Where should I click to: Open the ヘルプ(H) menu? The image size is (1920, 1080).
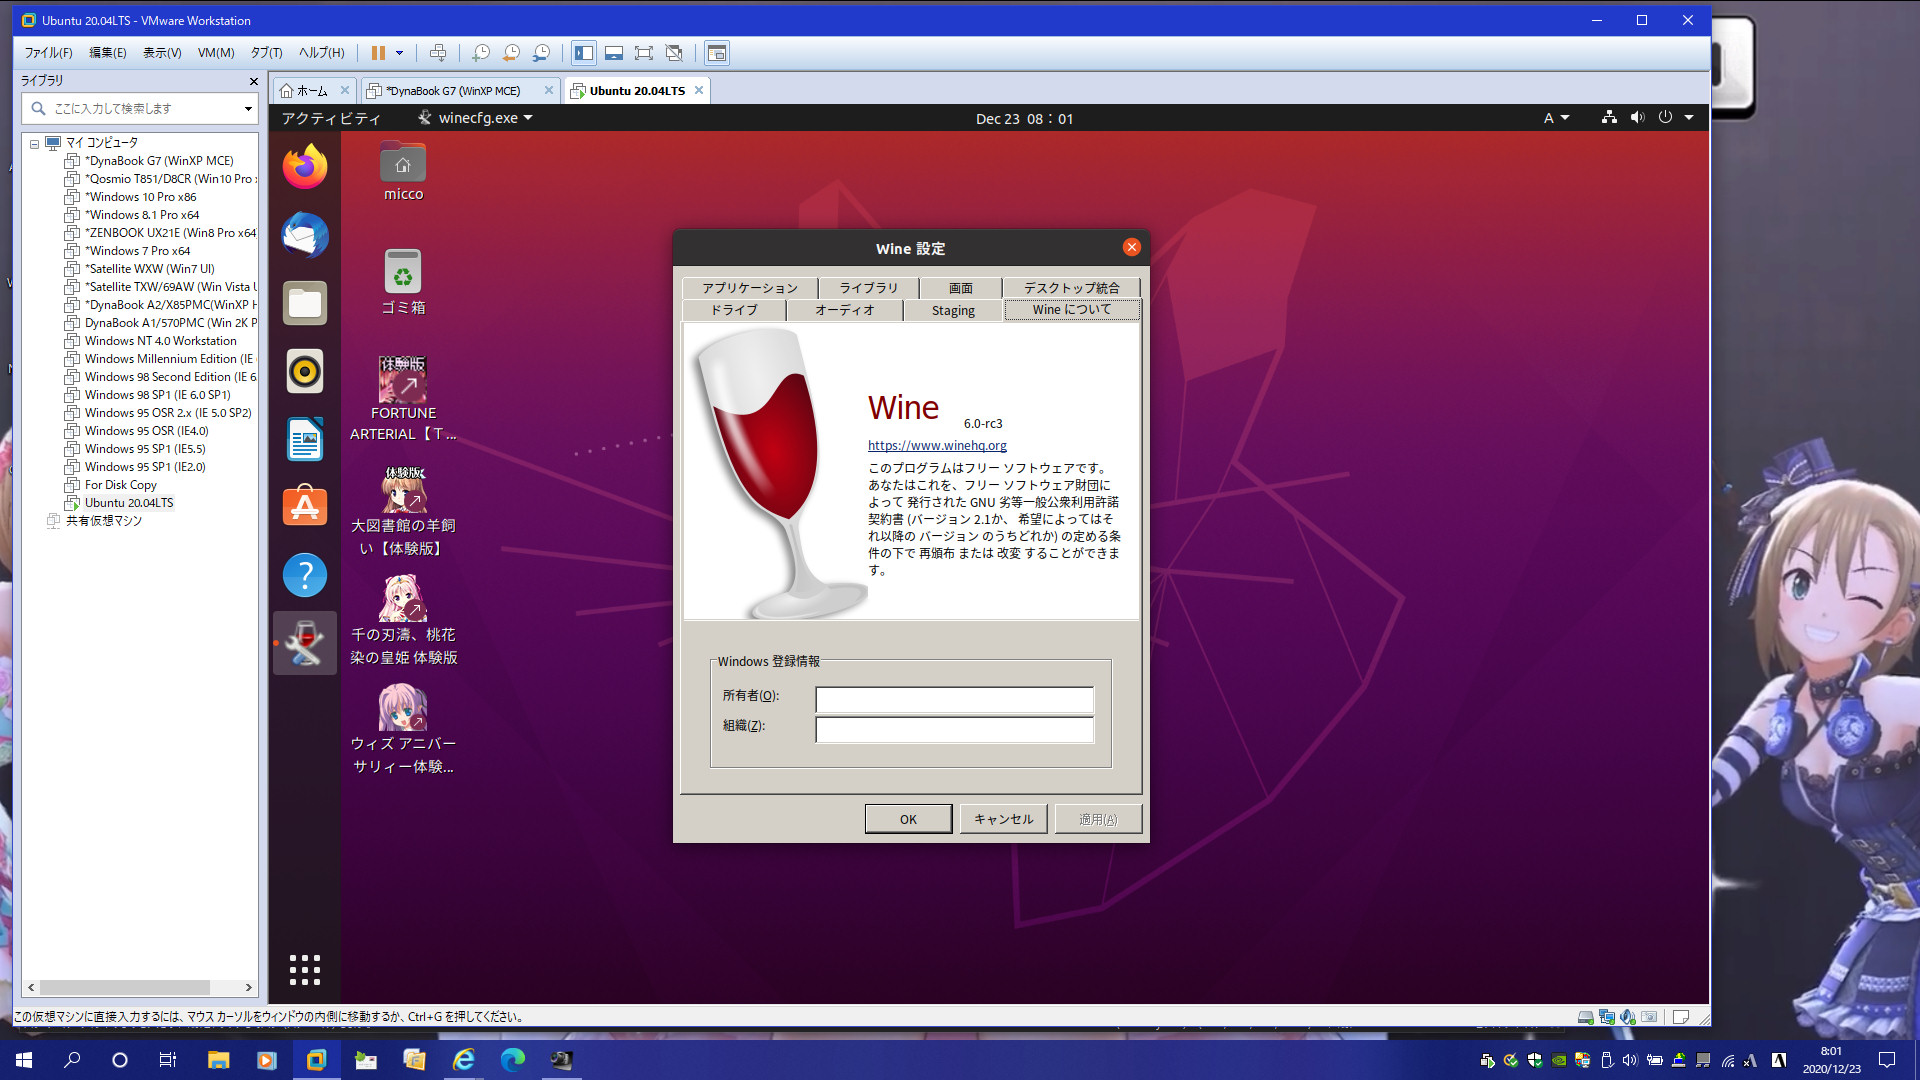(x=321, y=53)
